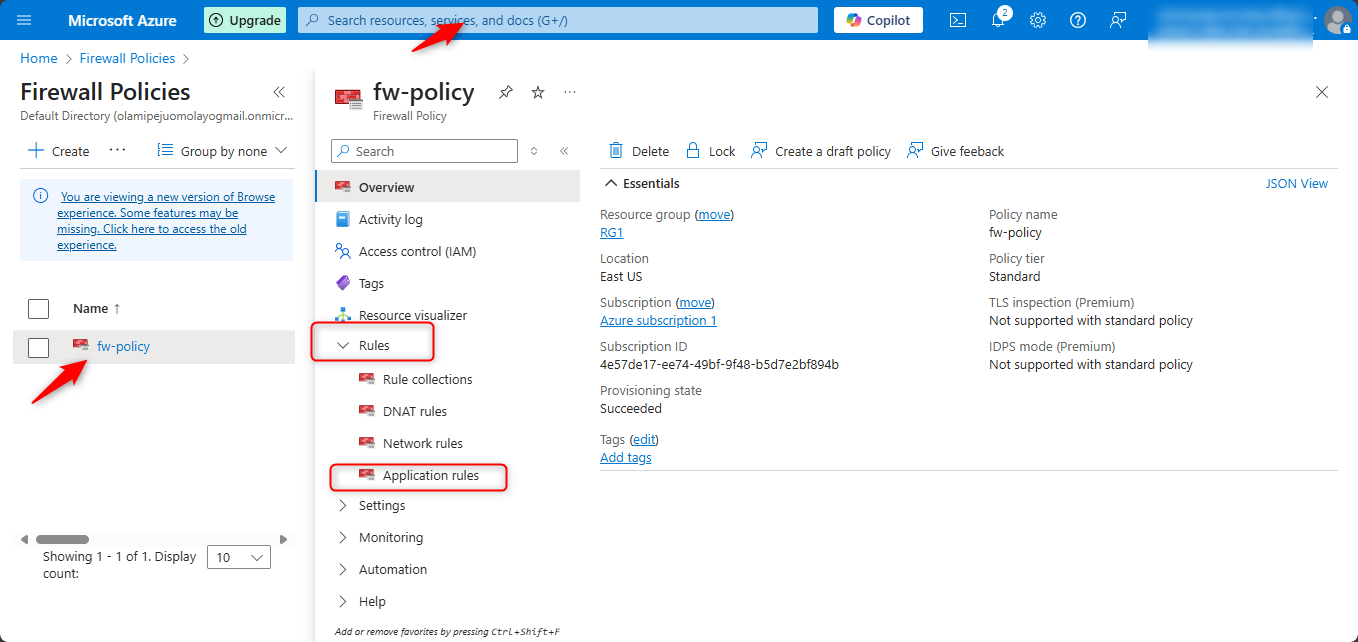Click Create a draft policy

(820, 151)
